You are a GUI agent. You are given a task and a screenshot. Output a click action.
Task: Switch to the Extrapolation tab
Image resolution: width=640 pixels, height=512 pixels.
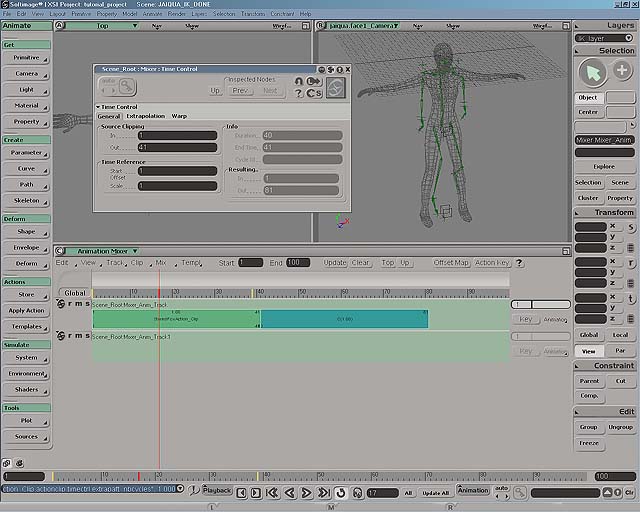145,116
